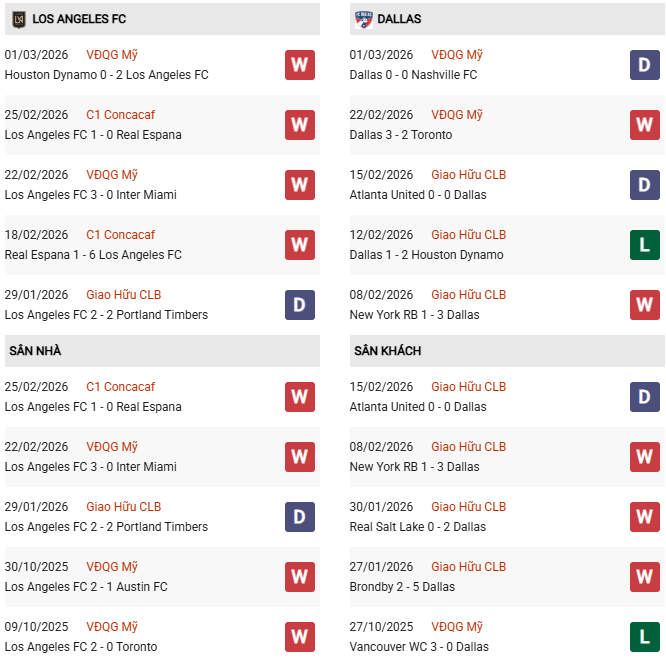
Task: Open the Real Espana 1-6 Los Angeles FC match
Action: (x=93, y=255)
